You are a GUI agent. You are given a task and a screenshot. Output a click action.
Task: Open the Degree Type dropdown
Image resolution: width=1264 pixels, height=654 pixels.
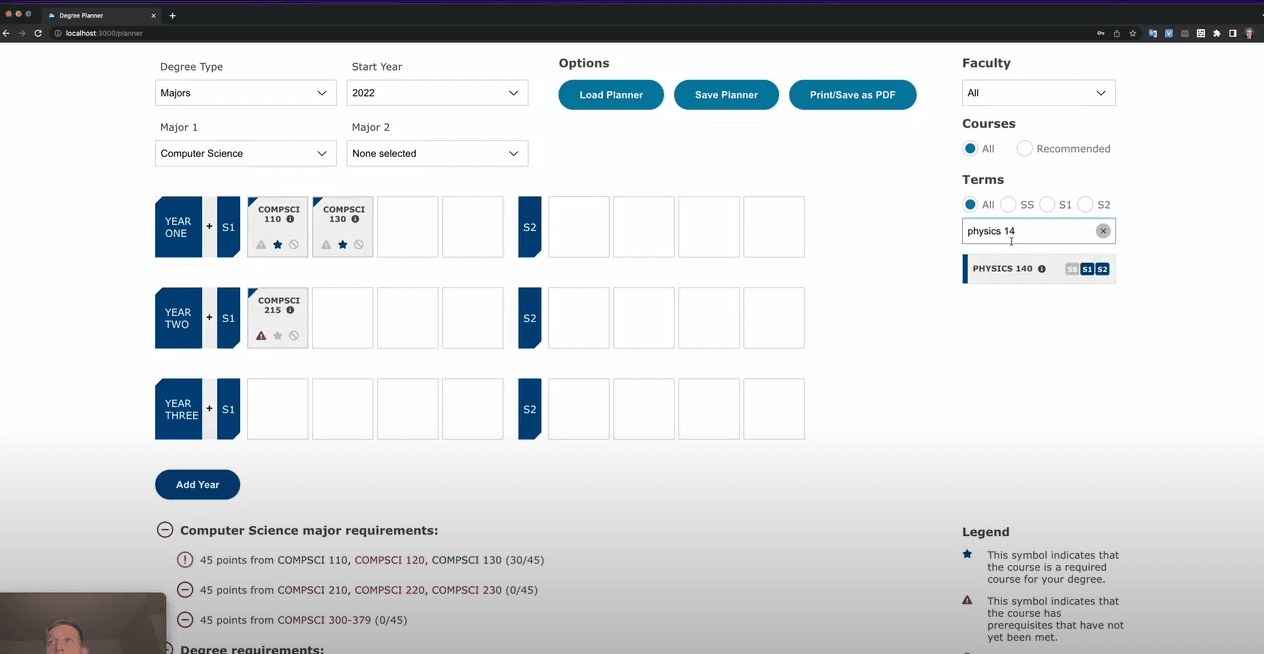coord(245,93)
